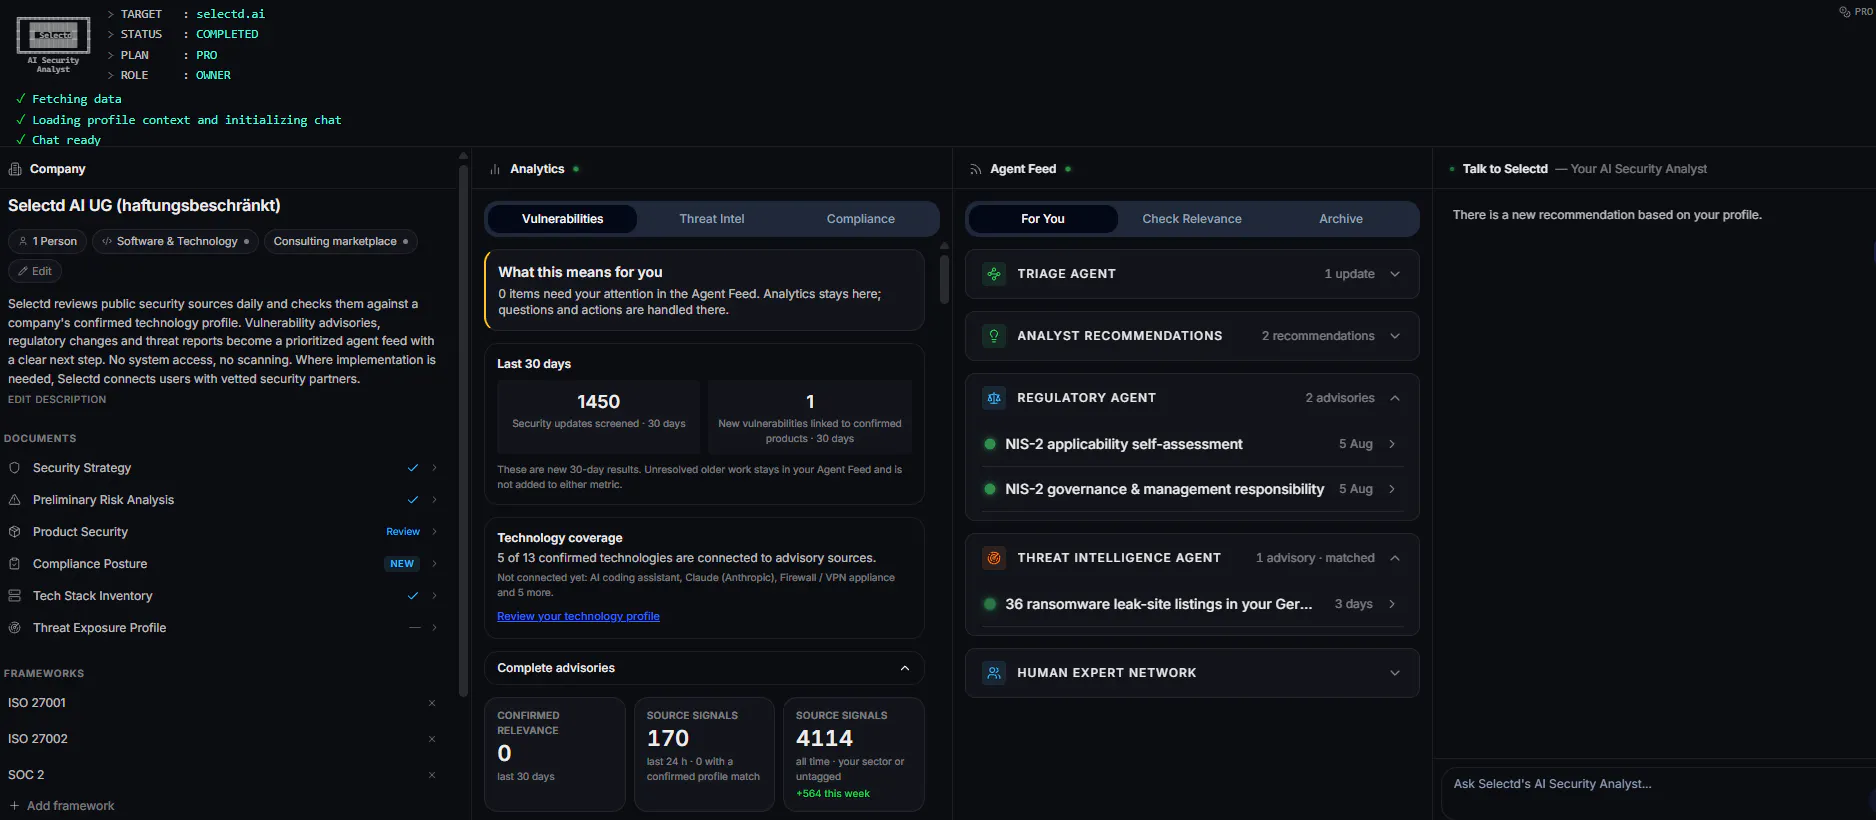Open the Threat Exposure Profile document
The height and width of the screenshot is (820, 1876).
click(x=223, y=628)
